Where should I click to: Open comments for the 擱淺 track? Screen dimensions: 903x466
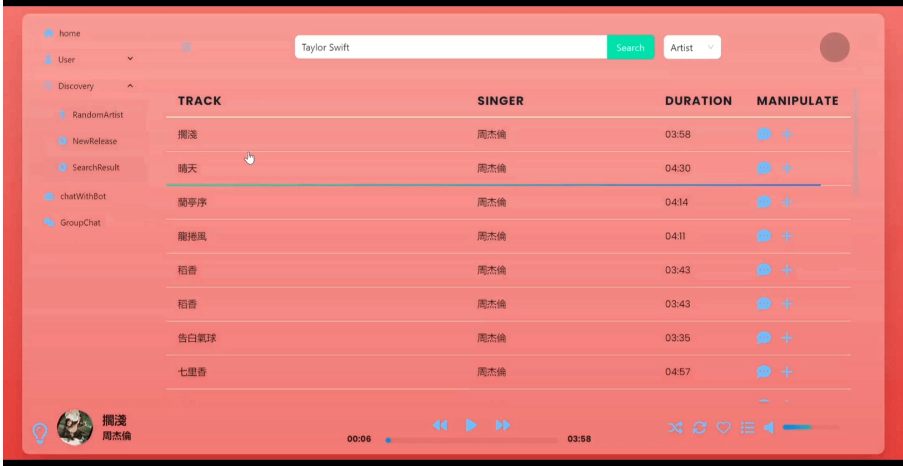click(x=764, y=134)
